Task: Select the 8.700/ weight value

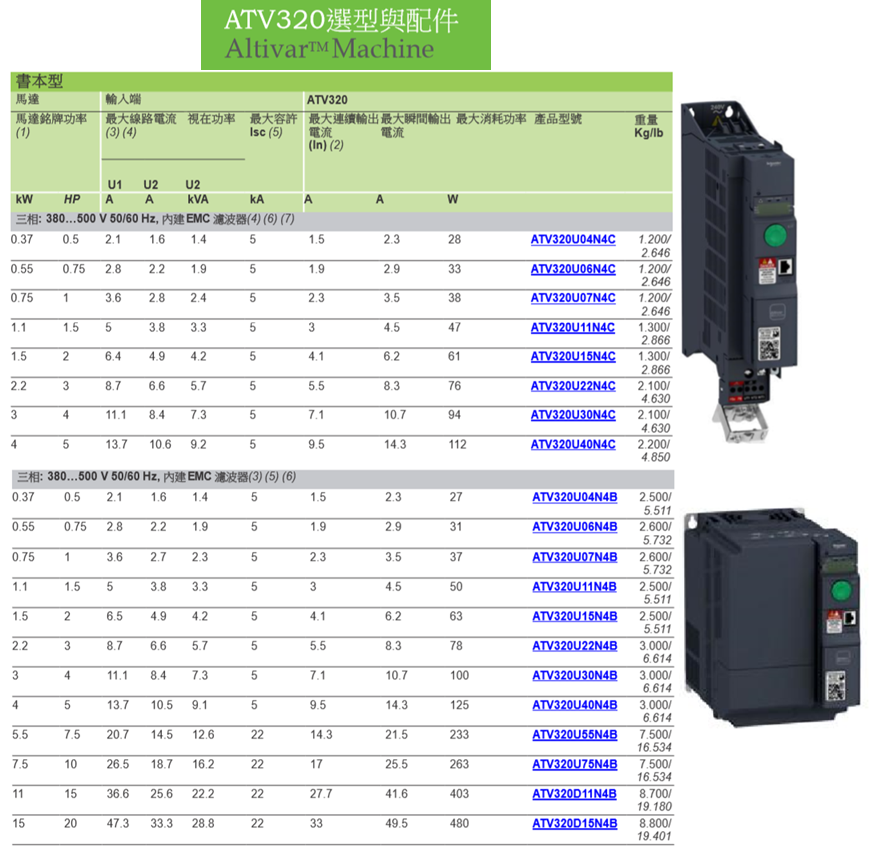Action: pyautogui.click(x=655, y=794)
